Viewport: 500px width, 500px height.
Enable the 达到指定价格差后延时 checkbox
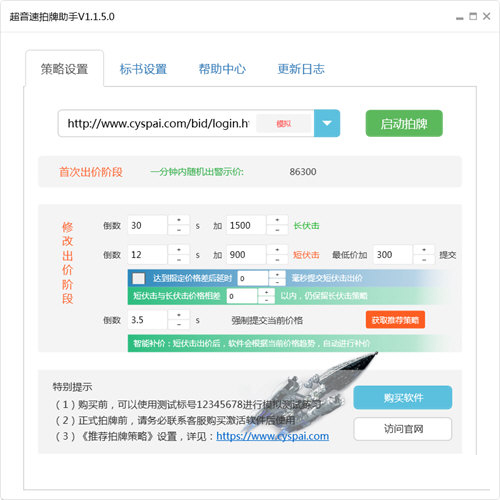click(x=138, y=278)
